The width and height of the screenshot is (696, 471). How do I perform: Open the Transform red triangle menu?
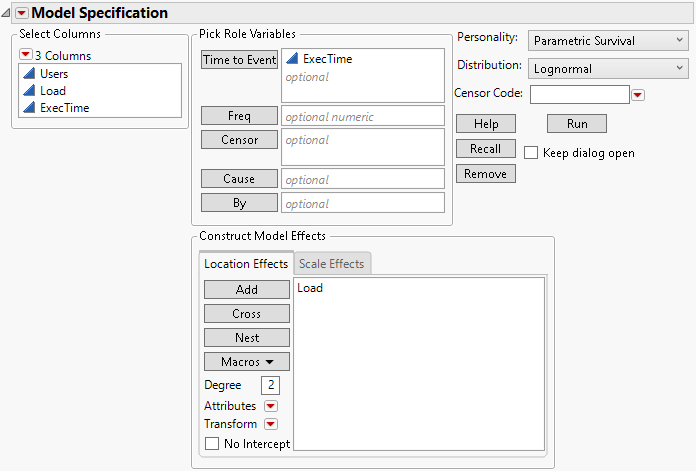pos(270,424)
